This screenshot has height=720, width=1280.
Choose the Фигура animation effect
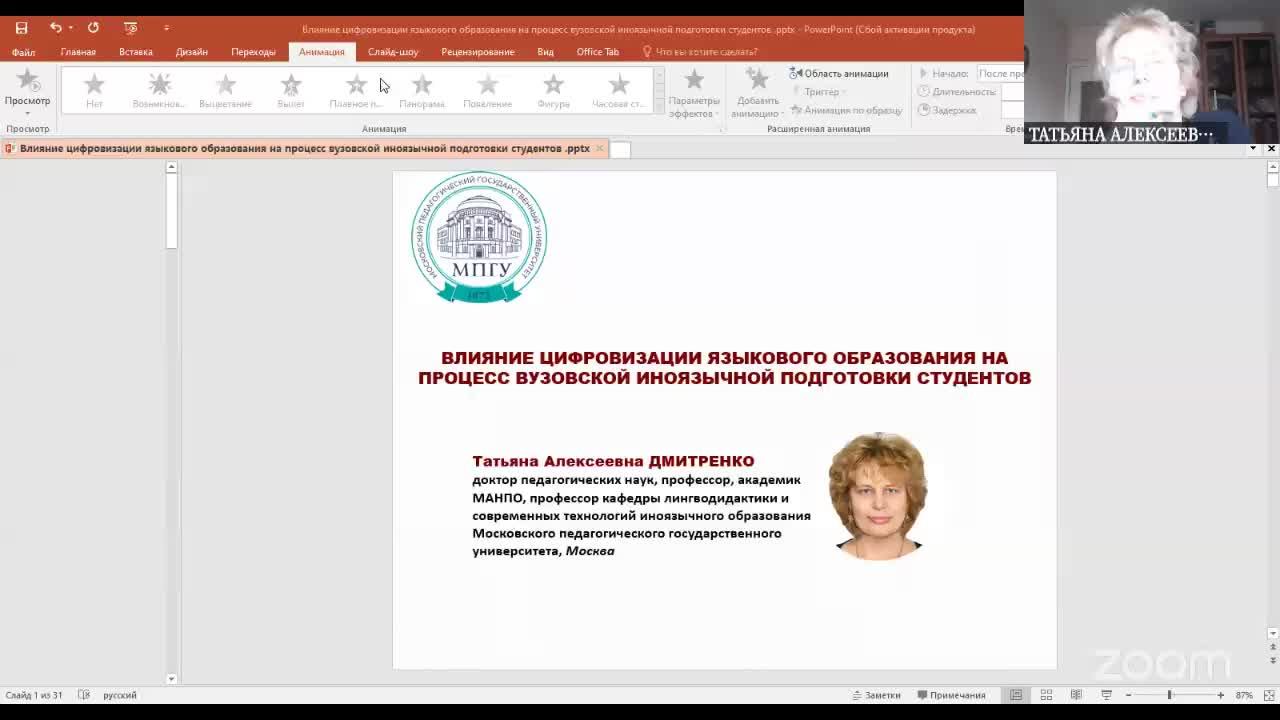tap(553, 90)
